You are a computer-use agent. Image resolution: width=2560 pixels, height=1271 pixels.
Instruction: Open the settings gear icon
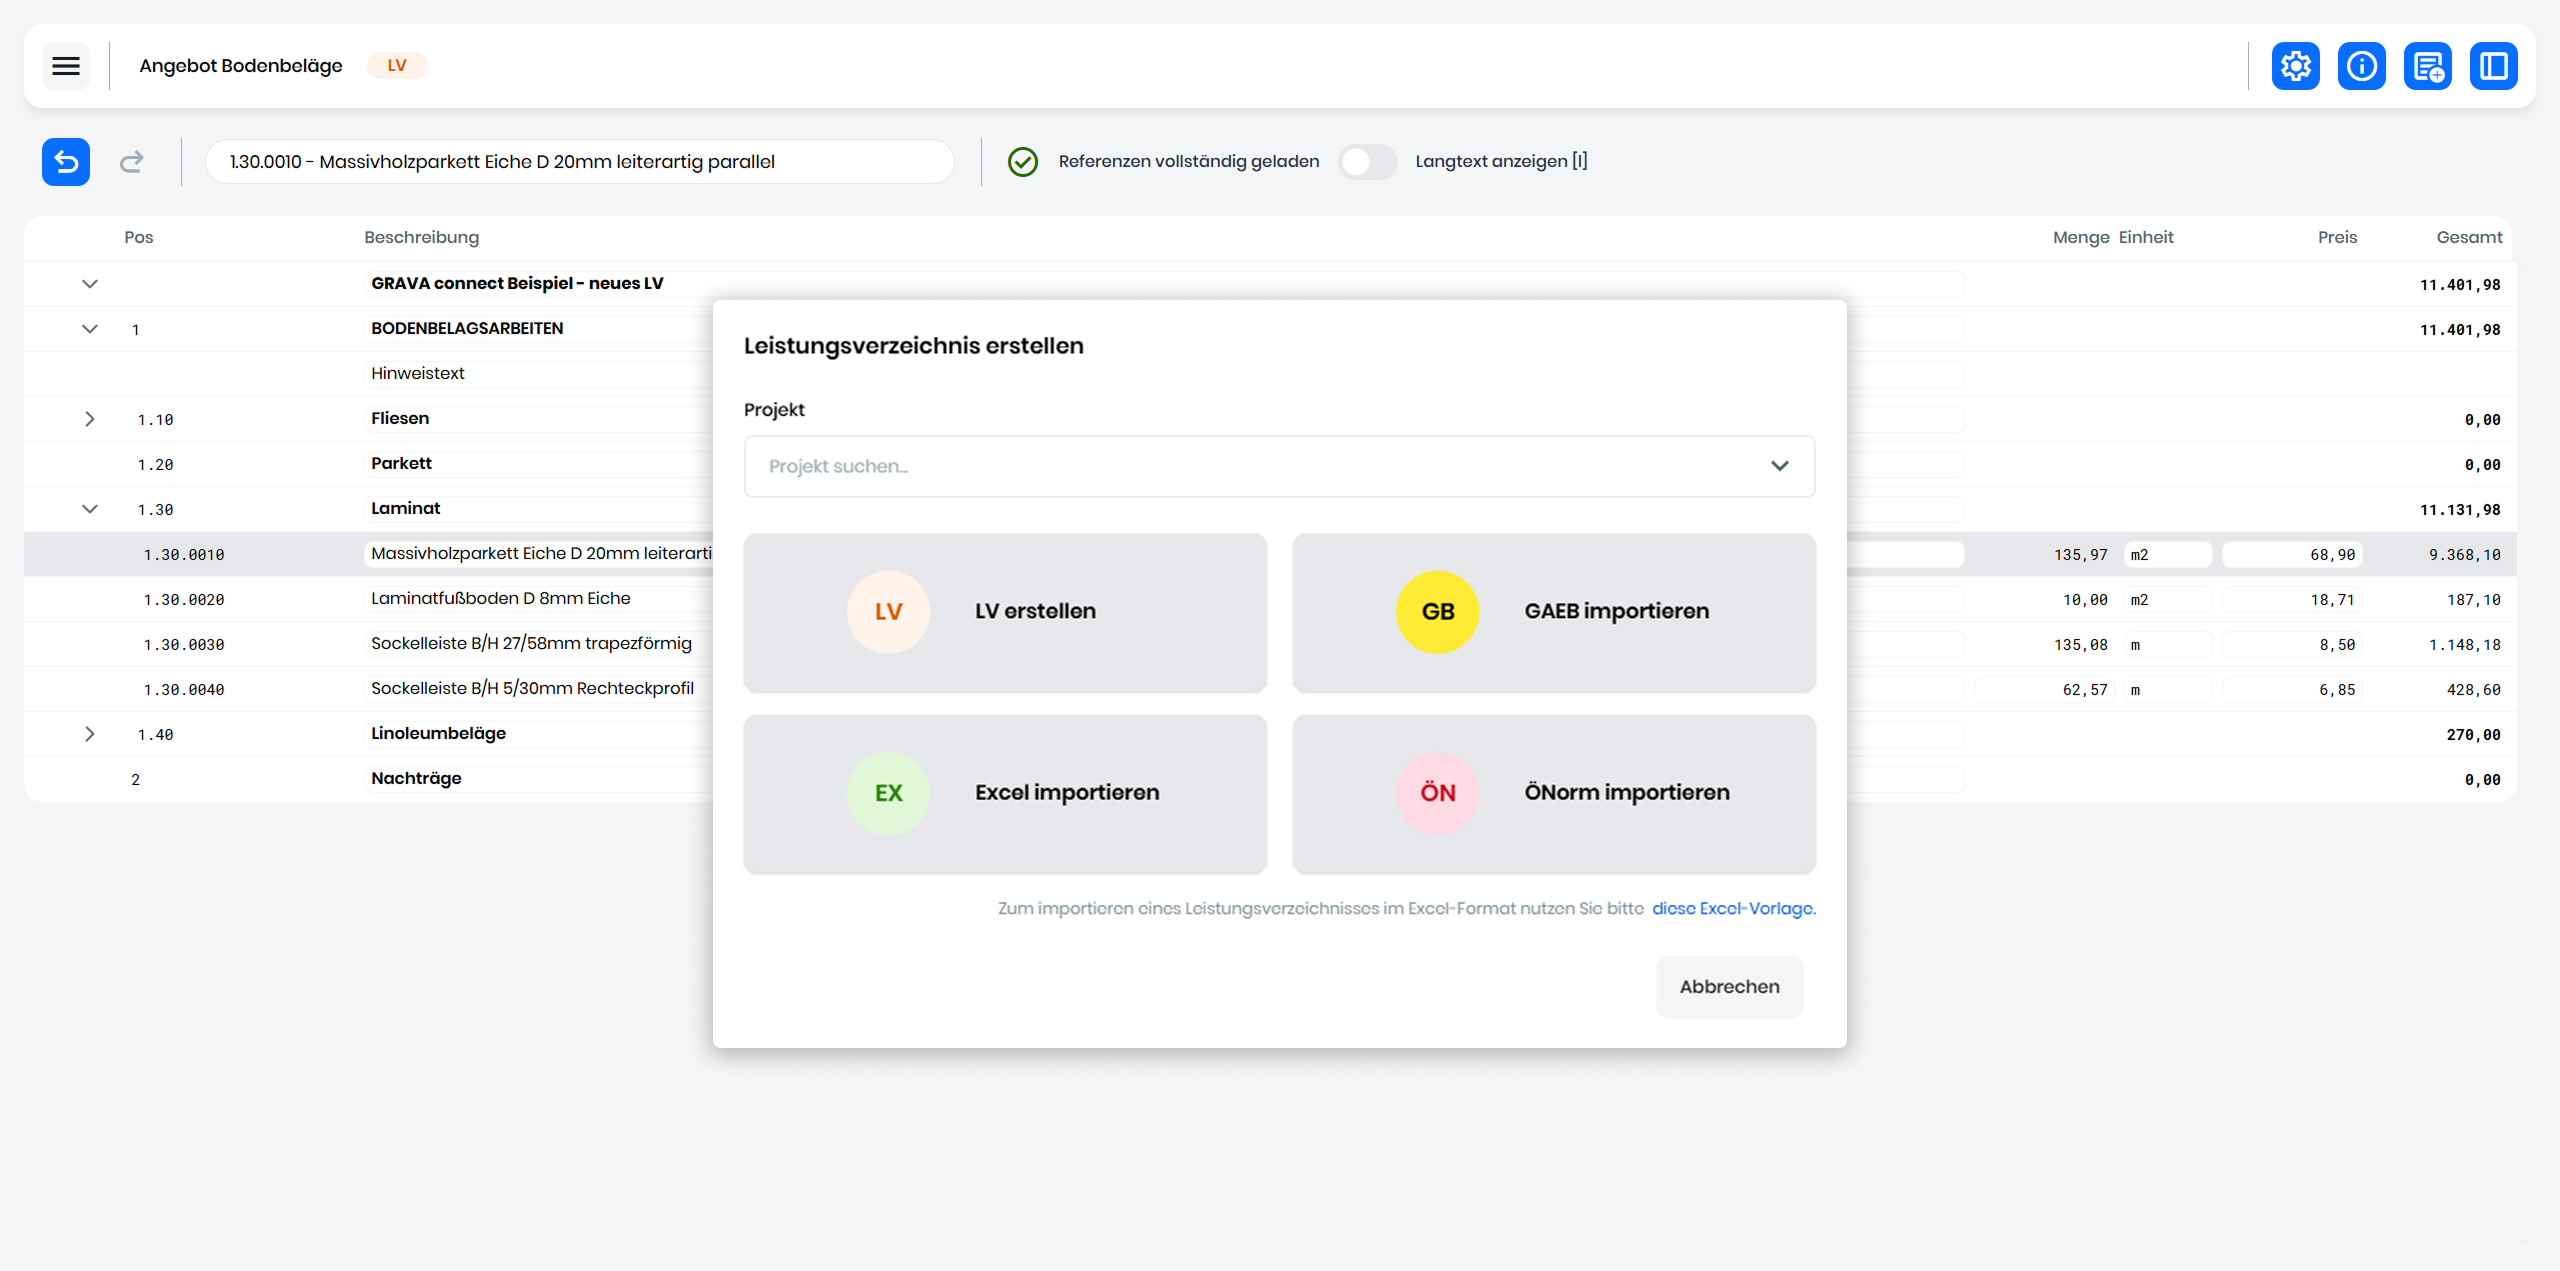2296,66
